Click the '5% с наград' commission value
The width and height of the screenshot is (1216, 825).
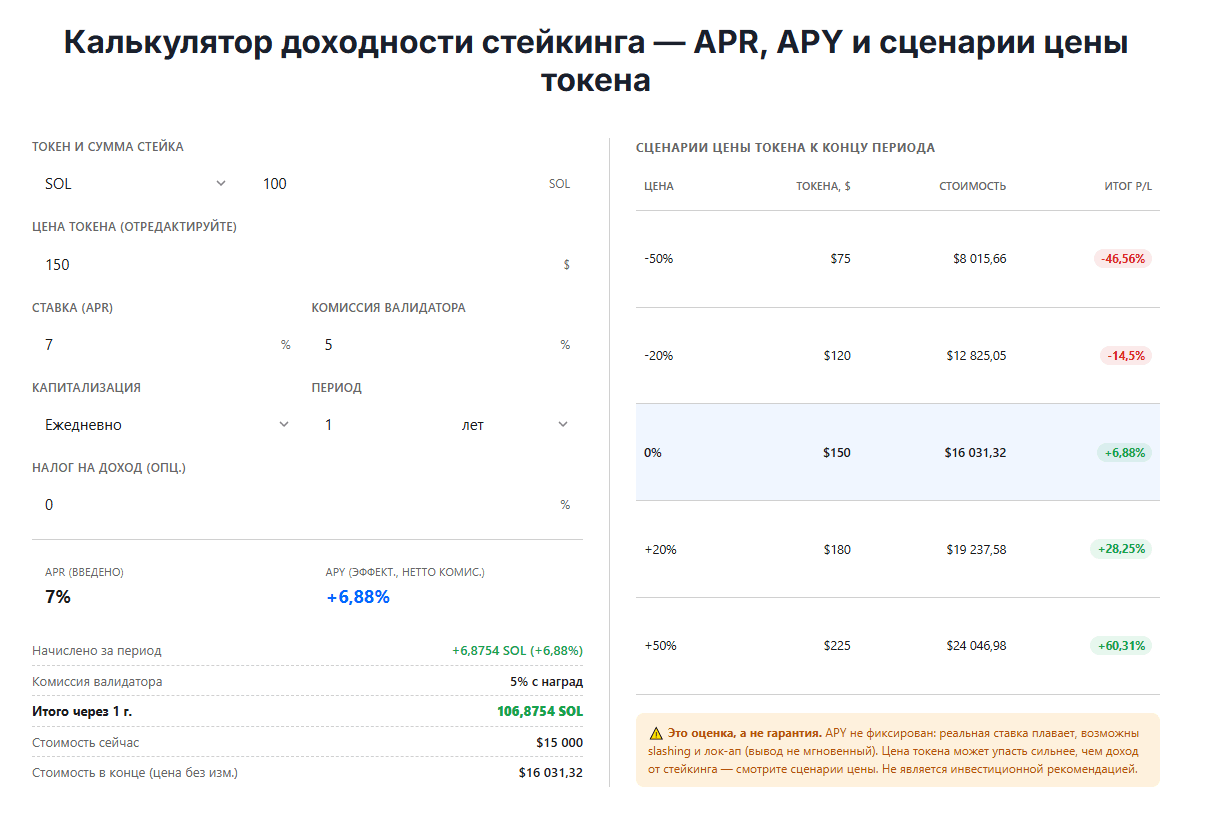[x=546, y=682]
